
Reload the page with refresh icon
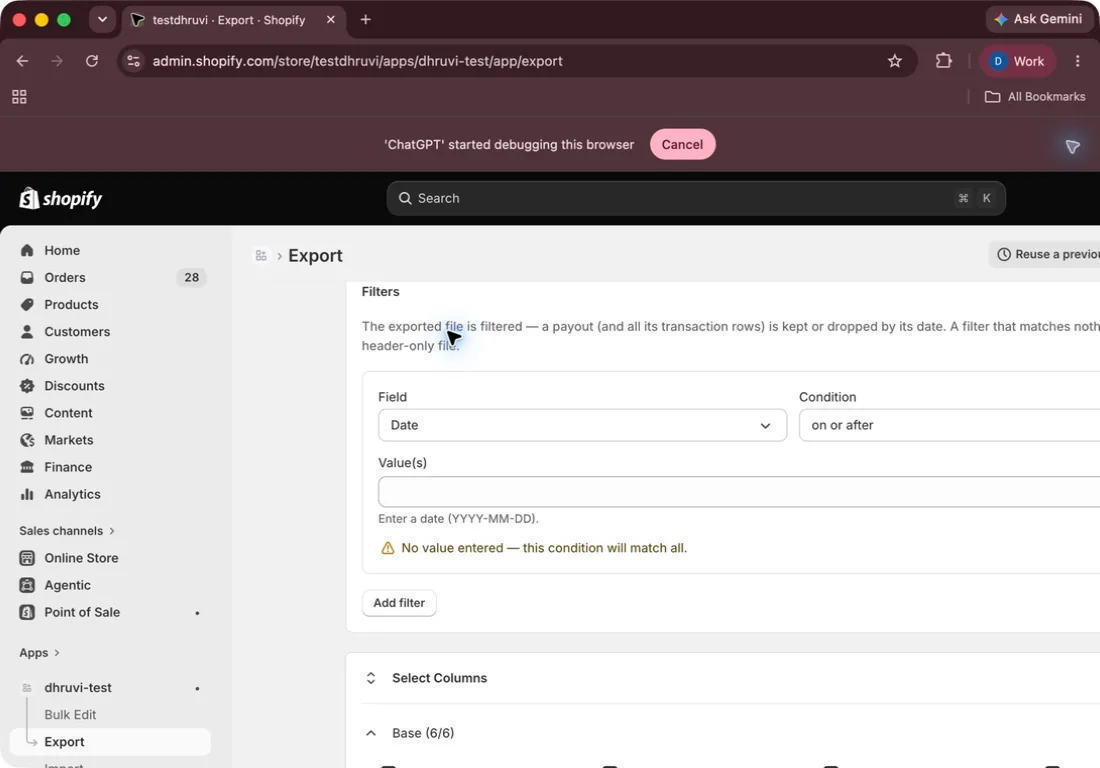[92, 61]
